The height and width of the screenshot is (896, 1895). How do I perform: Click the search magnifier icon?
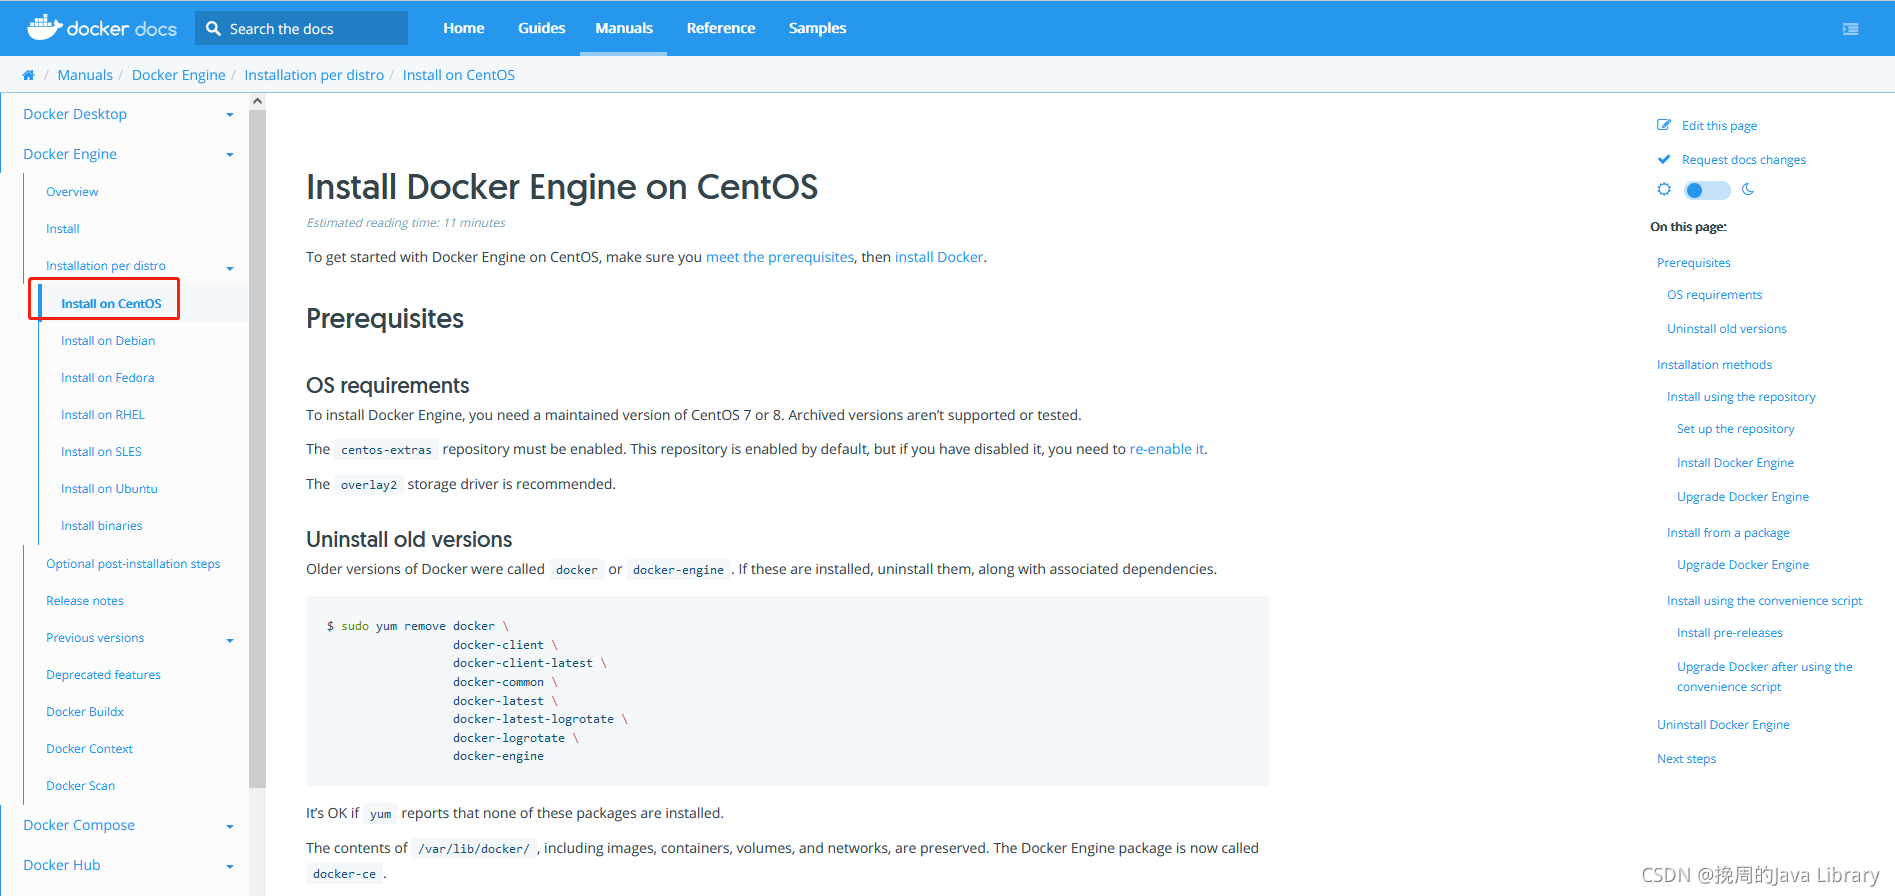pyautogui.click(x=213, y=29)
